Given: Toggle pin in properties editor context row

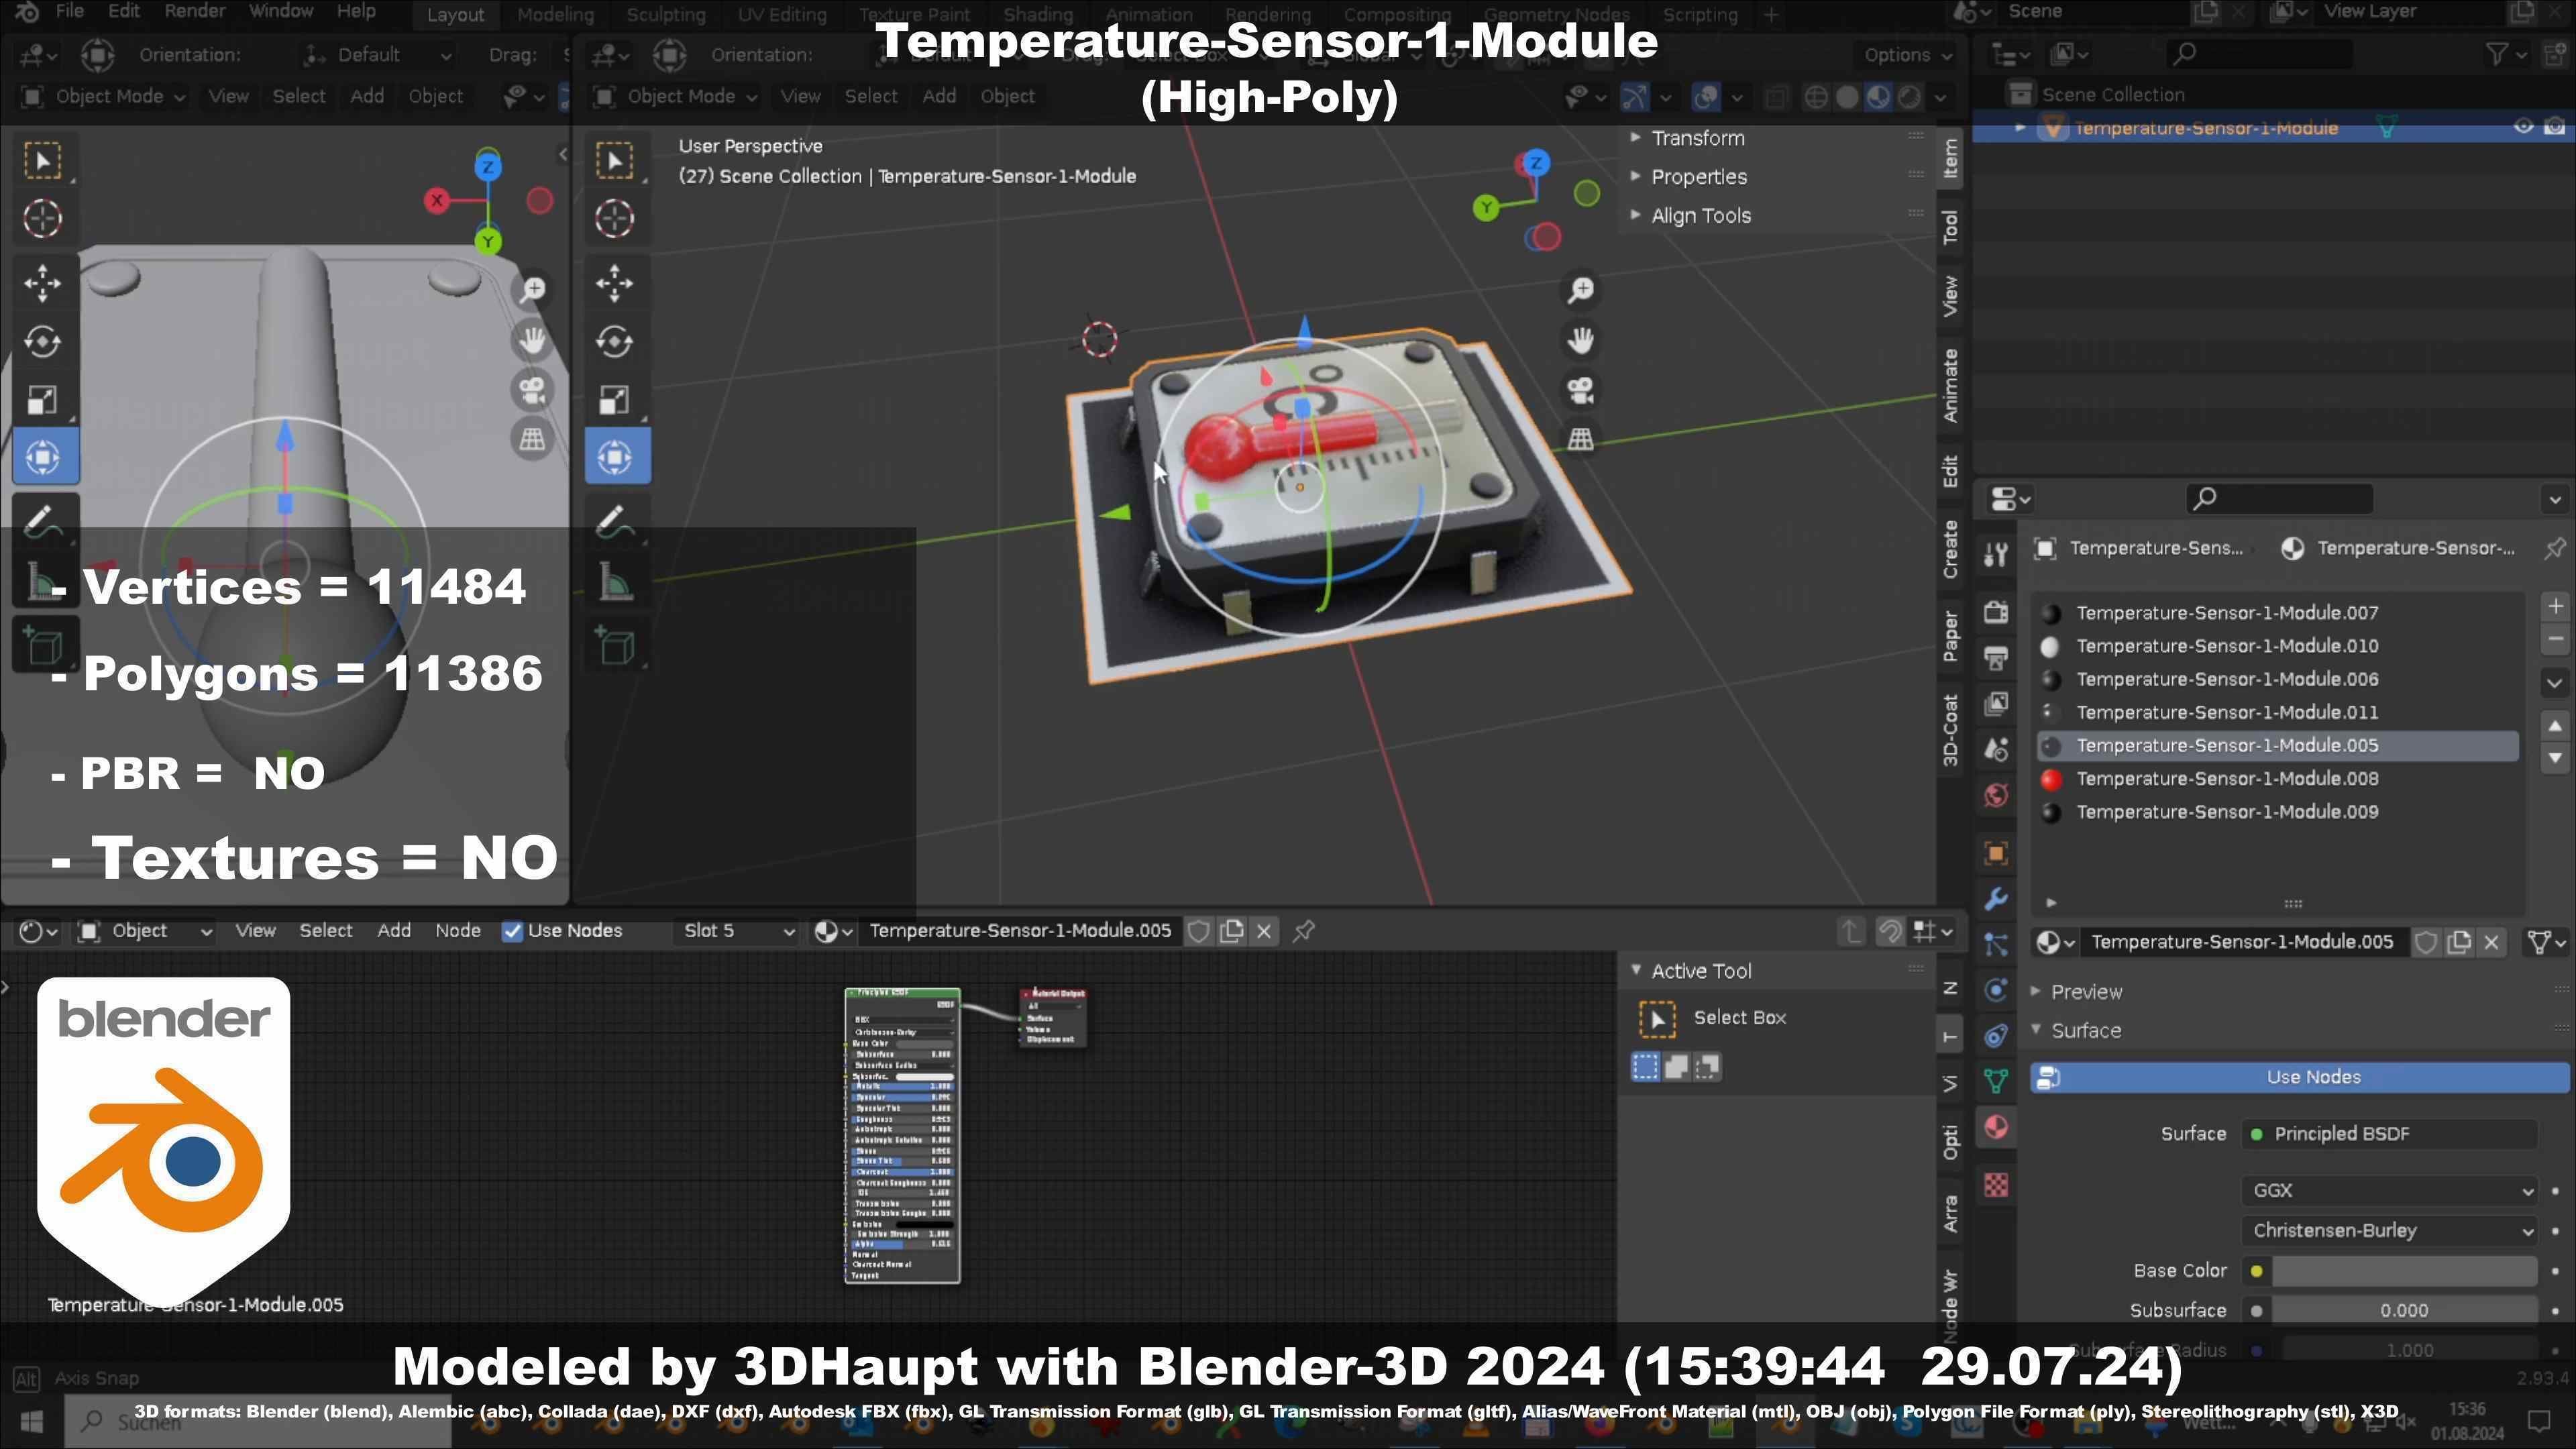Looking at the screenshot, I should [2555, 548].
